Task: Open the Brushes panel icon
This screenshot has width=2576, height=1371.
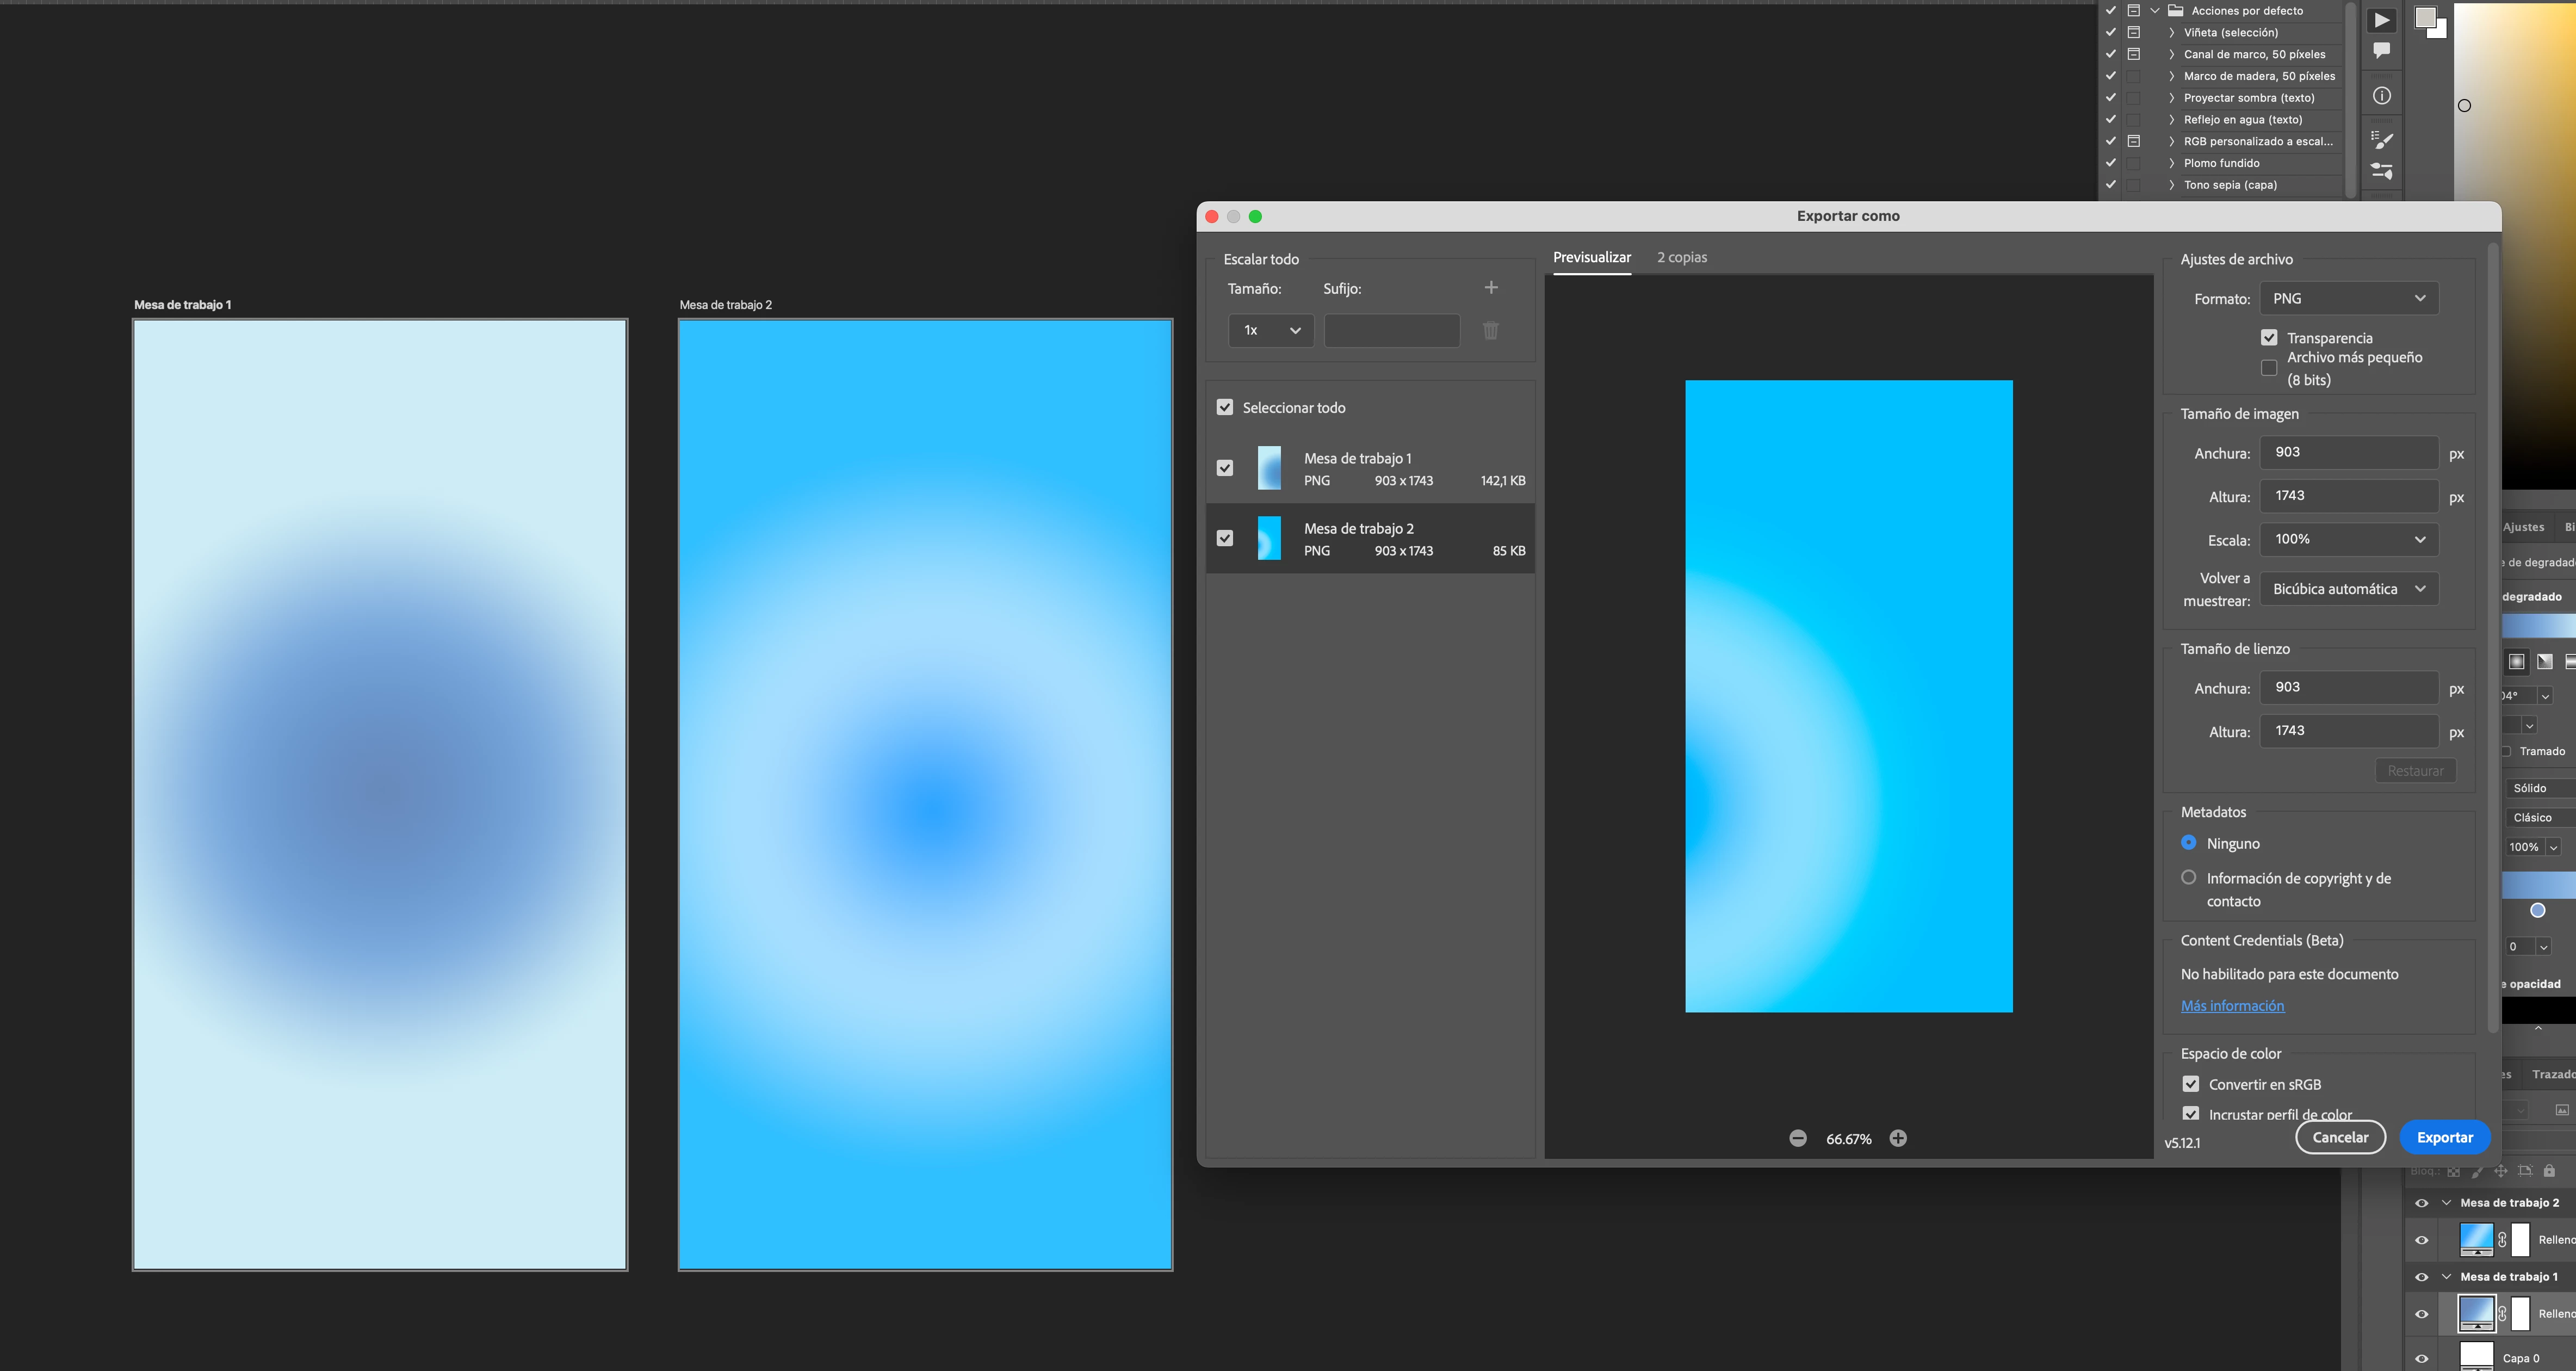Action: [2382, 140]
